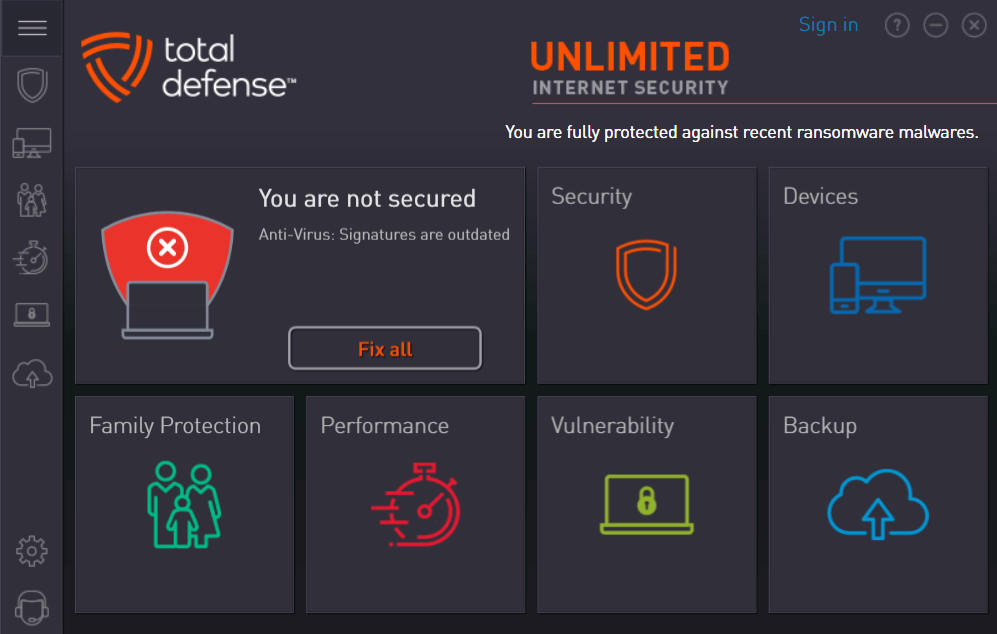Open the Family Protection sidebar icon

point(32,200)
